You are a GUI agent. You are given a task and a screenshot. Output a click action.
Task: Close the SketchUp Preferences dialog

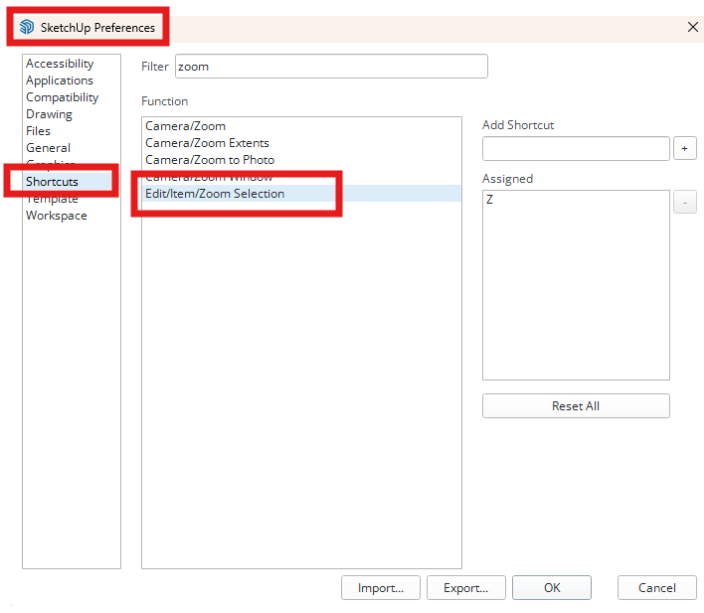692,27
